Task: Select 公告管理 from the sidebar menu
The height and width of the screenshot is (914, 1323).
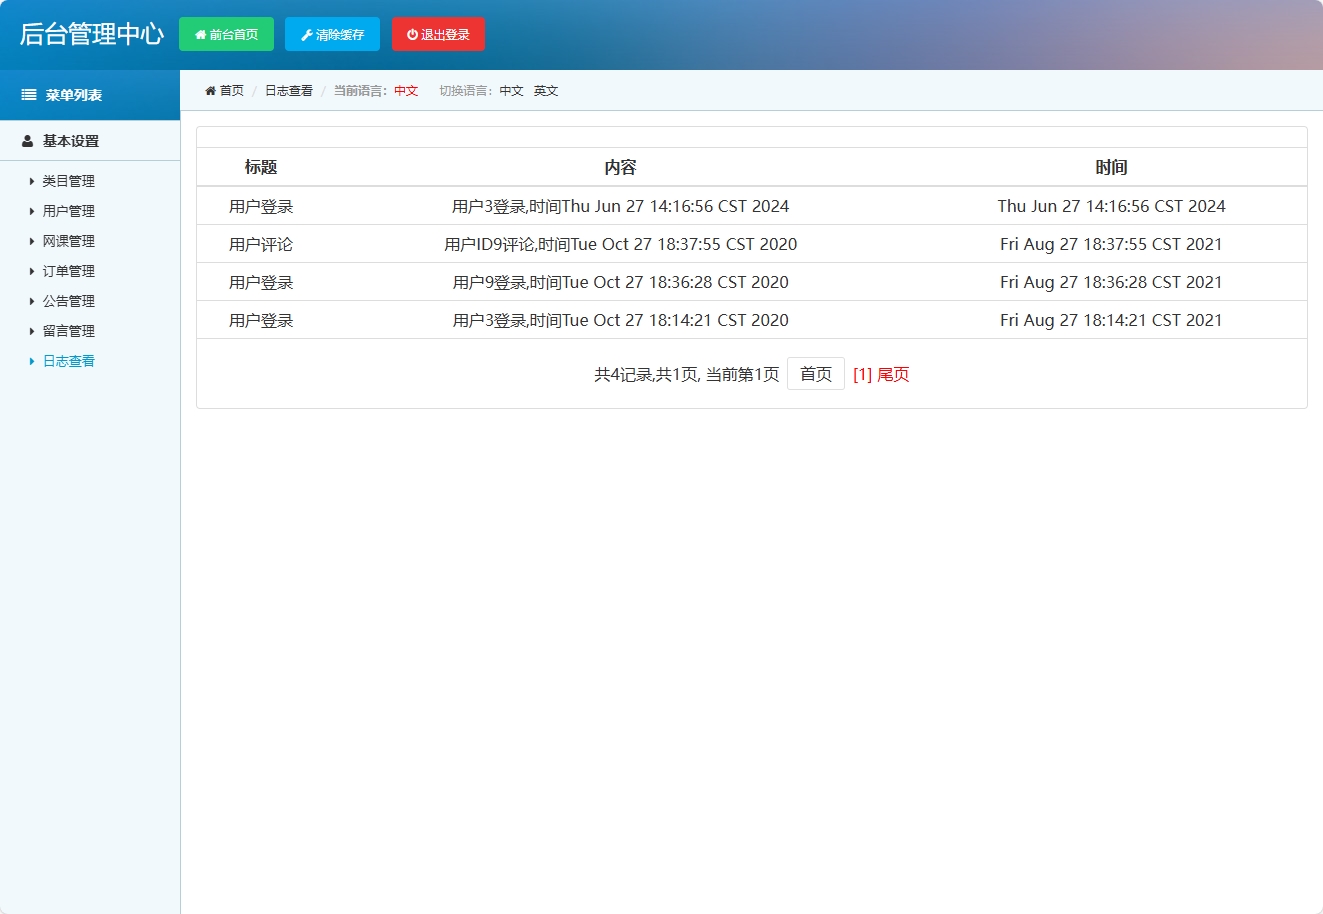Action: point(68,301)
